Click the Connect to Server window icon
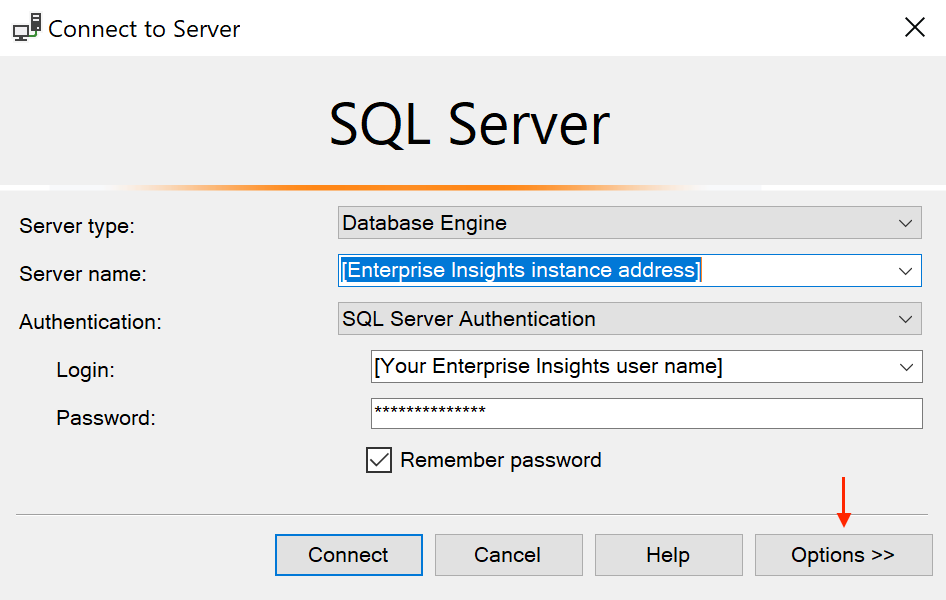 (x=27, y=28)
